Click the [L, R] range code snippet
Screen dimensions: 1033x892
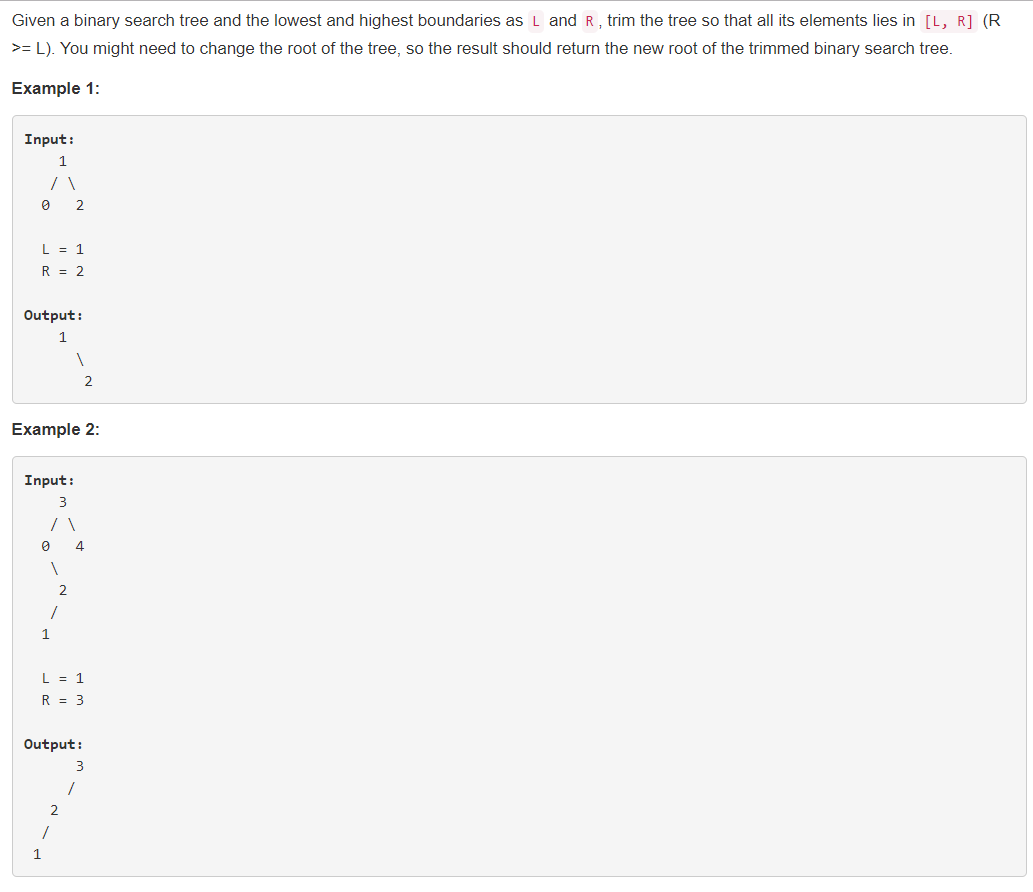[948, 21]
